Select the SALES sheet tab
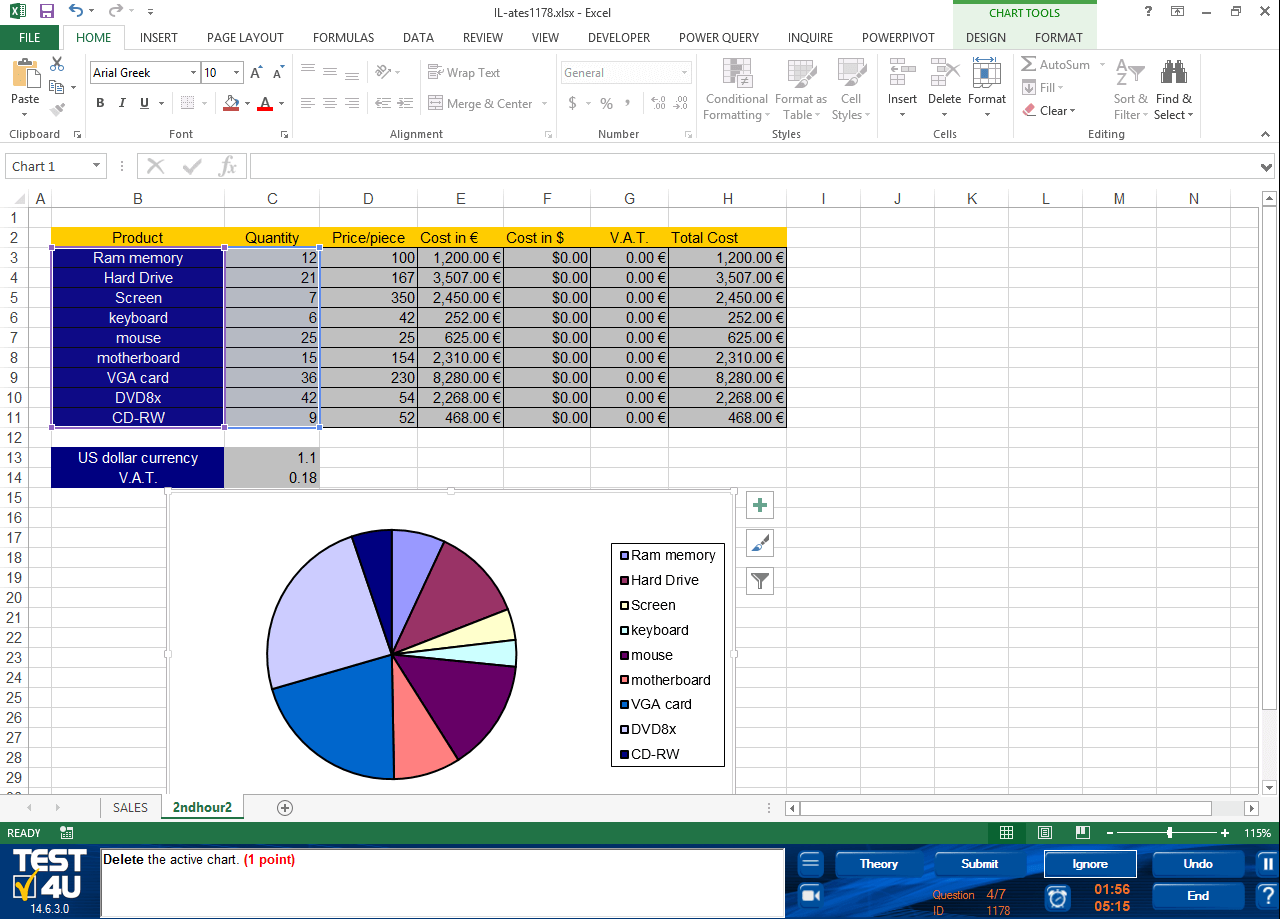Viewport: 1280px width, 919px height. coord(130,808)
